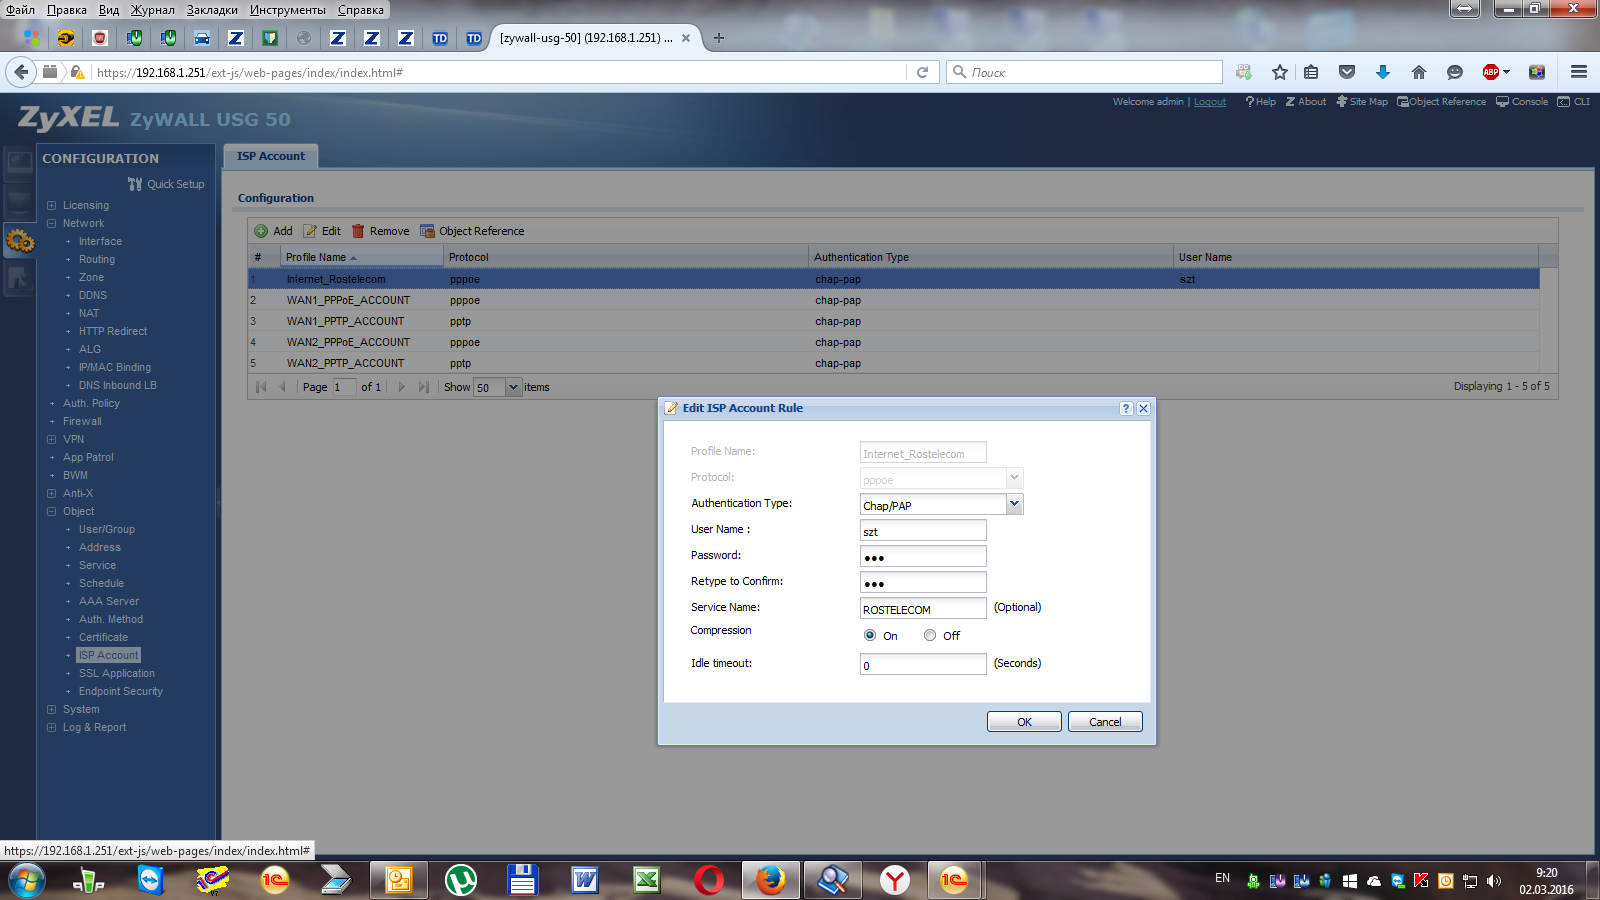Image resolution: width=1600 pixels, height=900 pixels.
Task: Expand the Licensing tree node
Action: (x=52, y=206)
